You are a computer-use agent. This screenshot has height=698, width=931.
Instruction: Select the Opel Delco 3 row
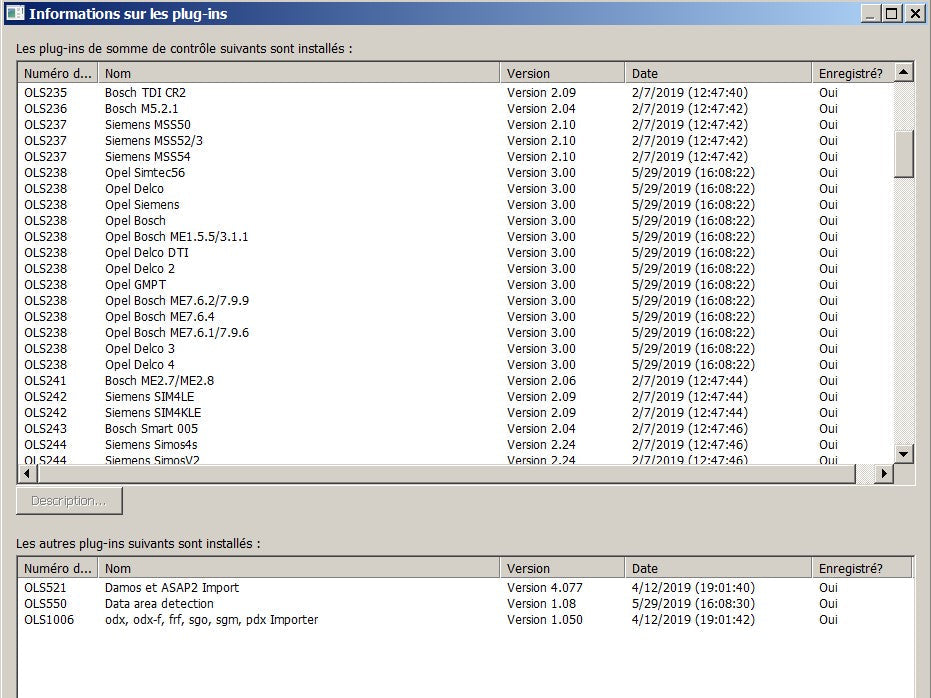455,349
